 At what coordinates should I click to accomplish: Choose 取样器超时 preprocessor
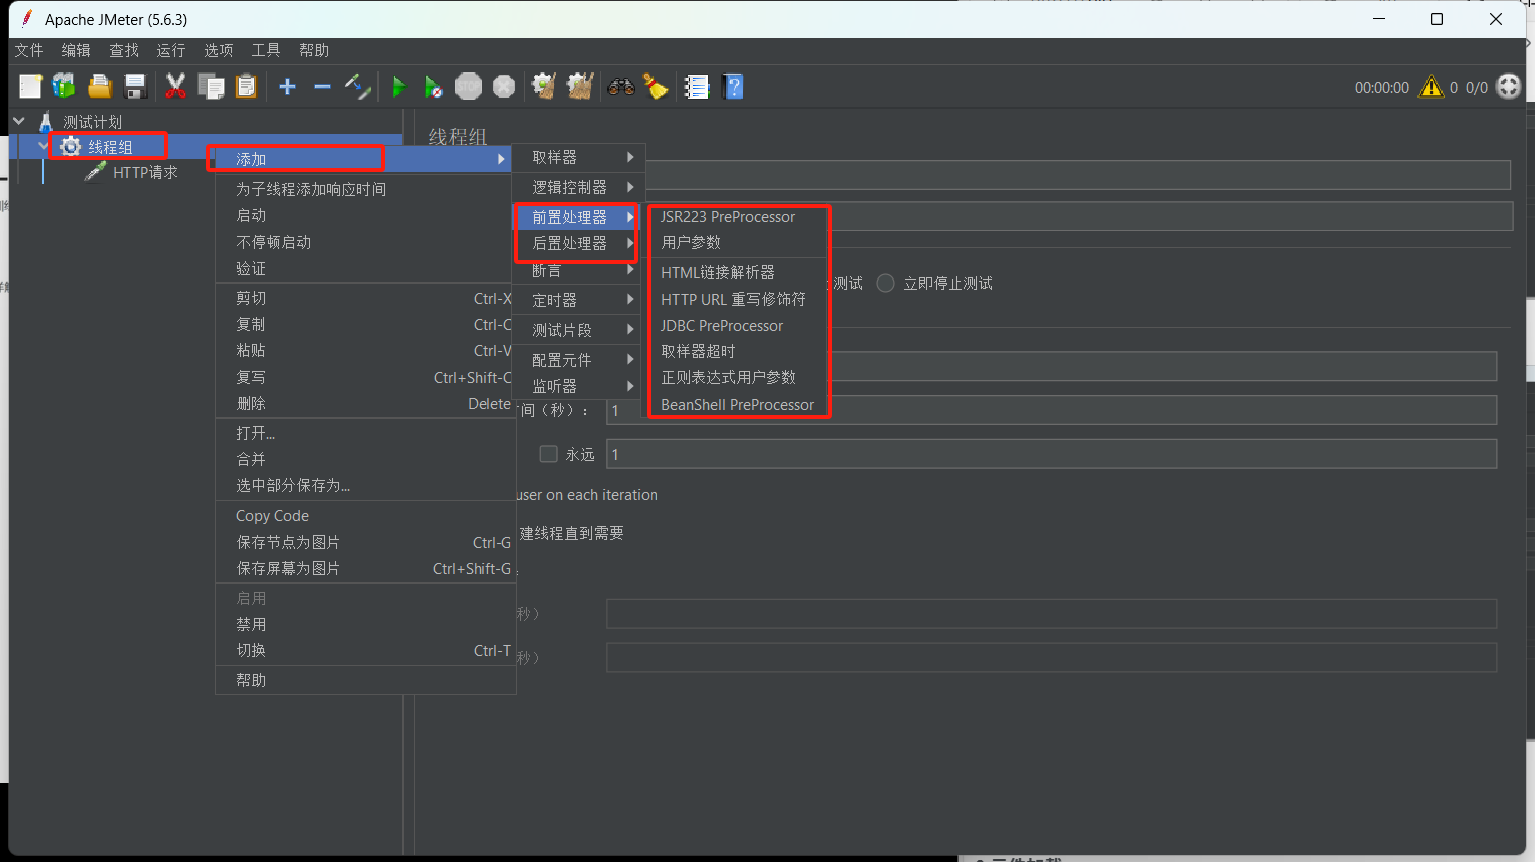(739, 352)
